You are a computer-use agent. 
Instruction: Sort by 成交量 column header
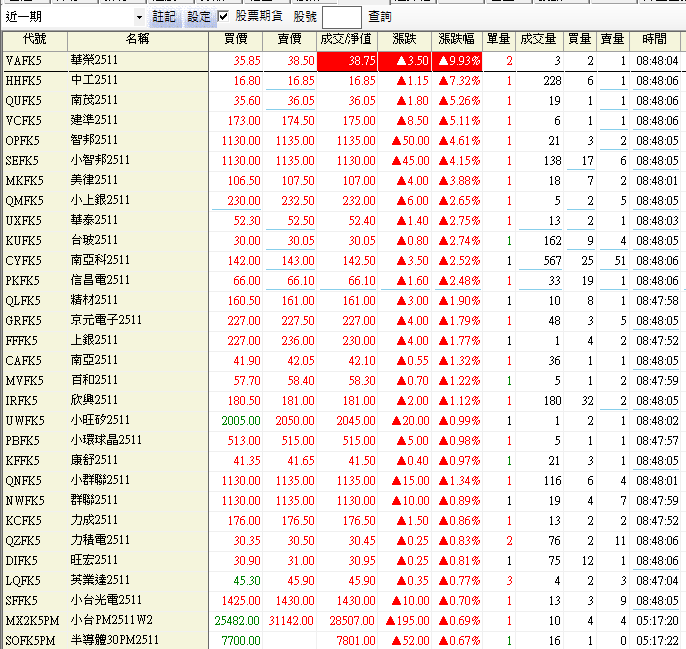(538, 40)
